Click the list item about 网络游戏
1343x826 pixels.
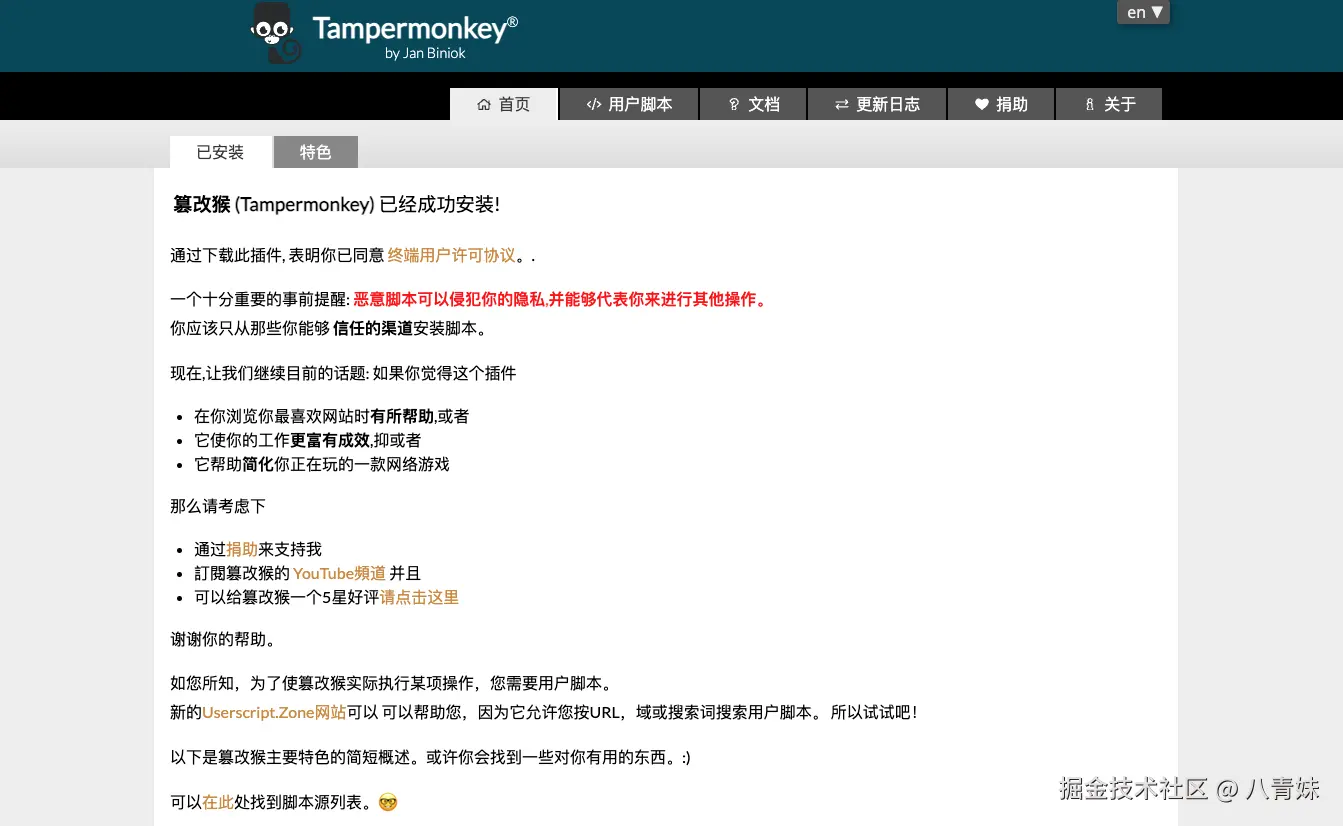coord(322,464)
